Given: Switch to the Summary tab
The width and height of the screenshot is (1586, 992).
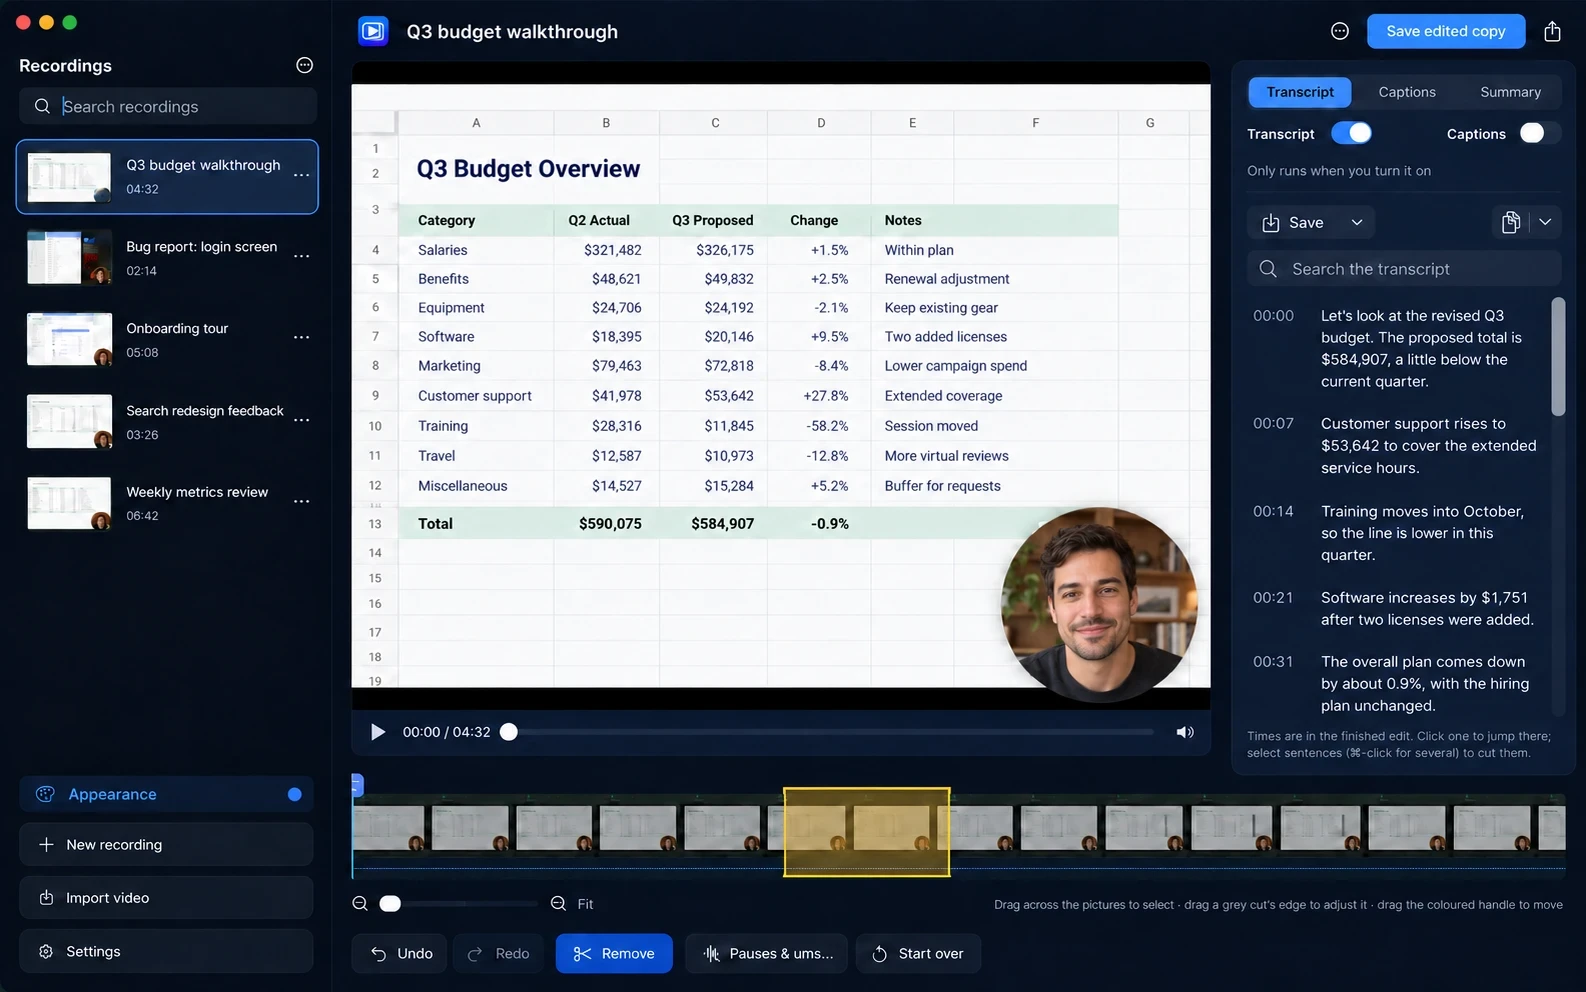Looking at the screenshot, I should 1510,92.
